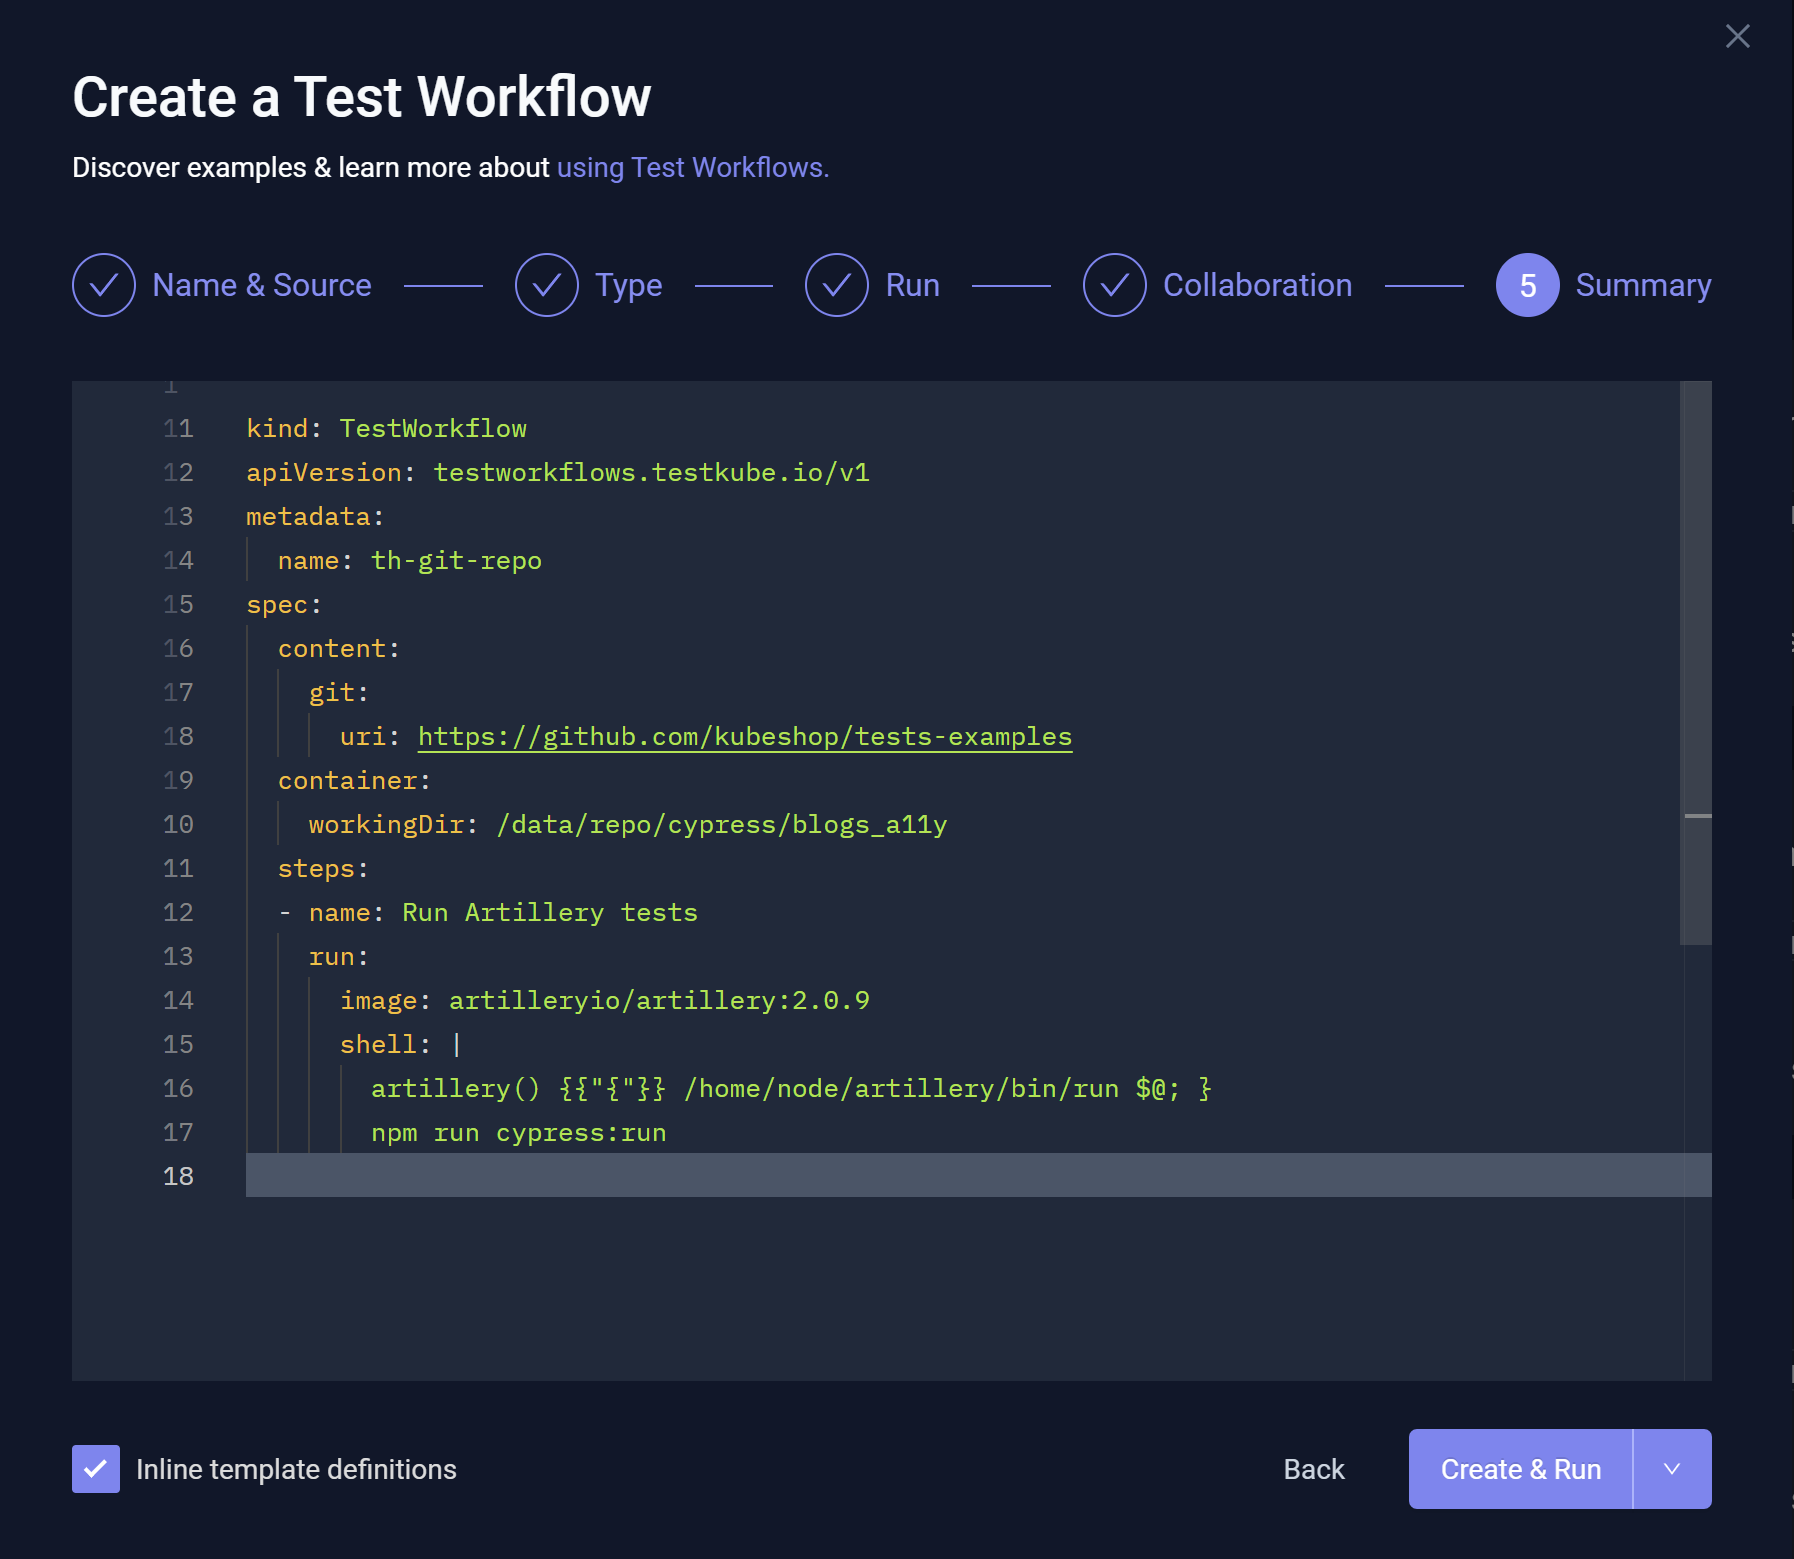Select the Name & Source step label
Screen dimensions: 1794x1559
261,285
